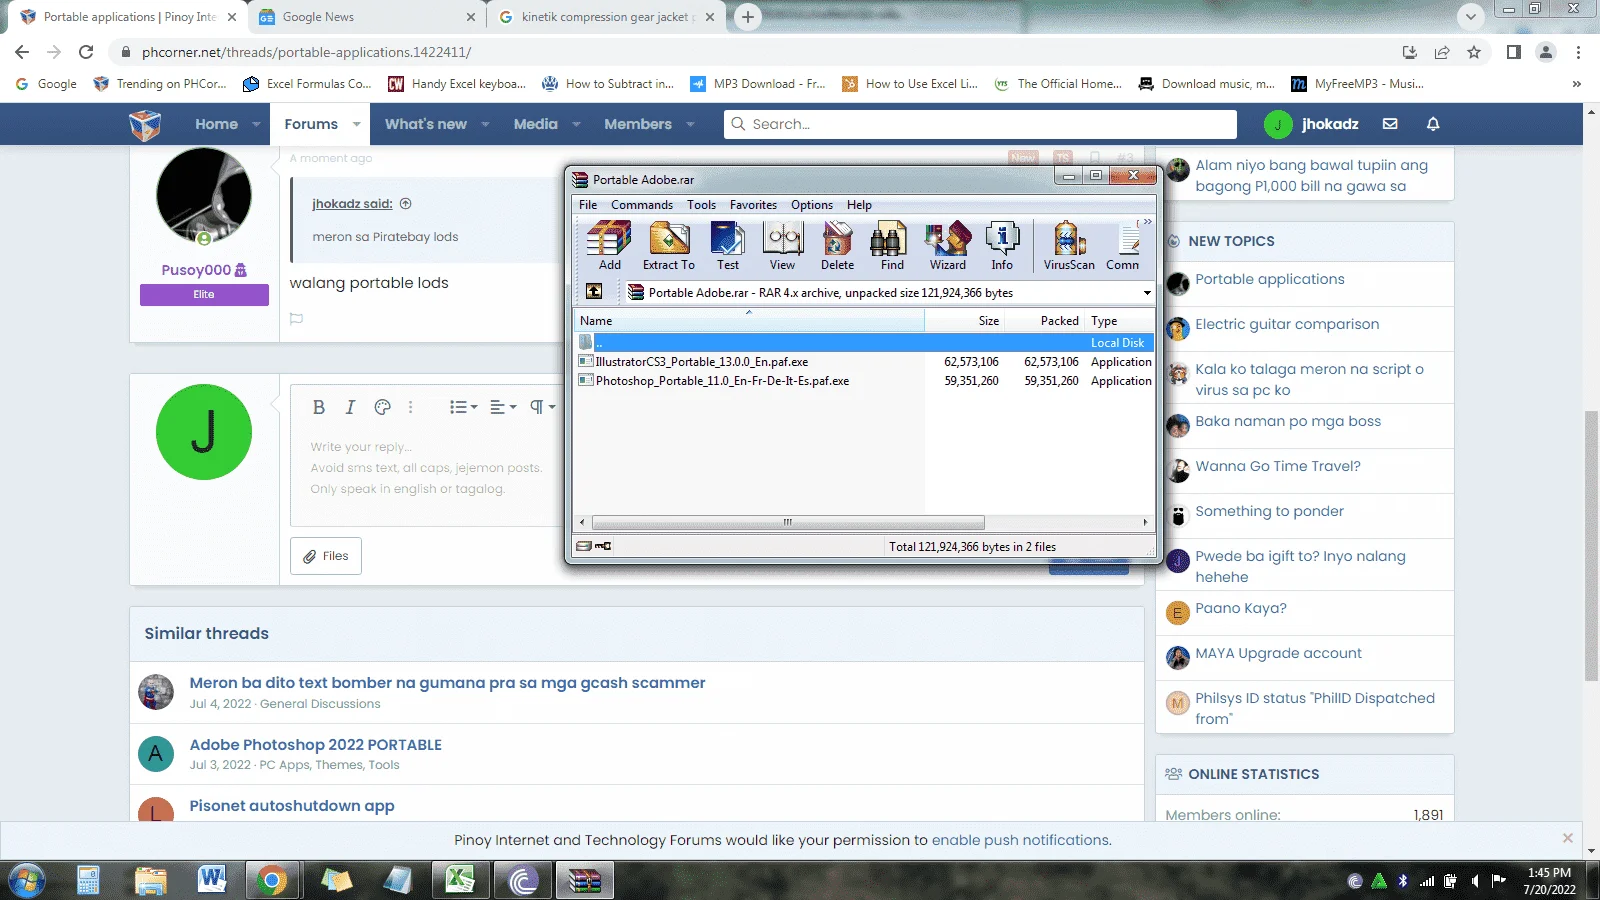This screenshot has height=900, width=1600.
Task: Expand the list formatting dropdown in editor
Action: point(463,407)
